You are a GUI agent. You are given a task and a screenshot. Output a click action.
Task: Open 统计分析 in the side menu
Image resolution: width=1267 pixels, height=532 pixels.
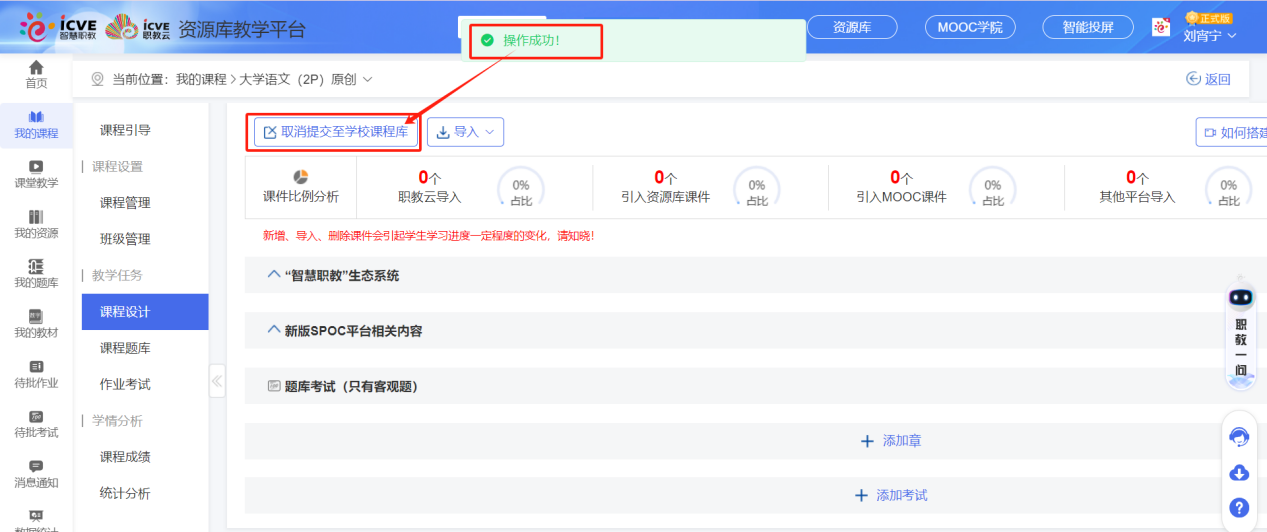(125, 493)
